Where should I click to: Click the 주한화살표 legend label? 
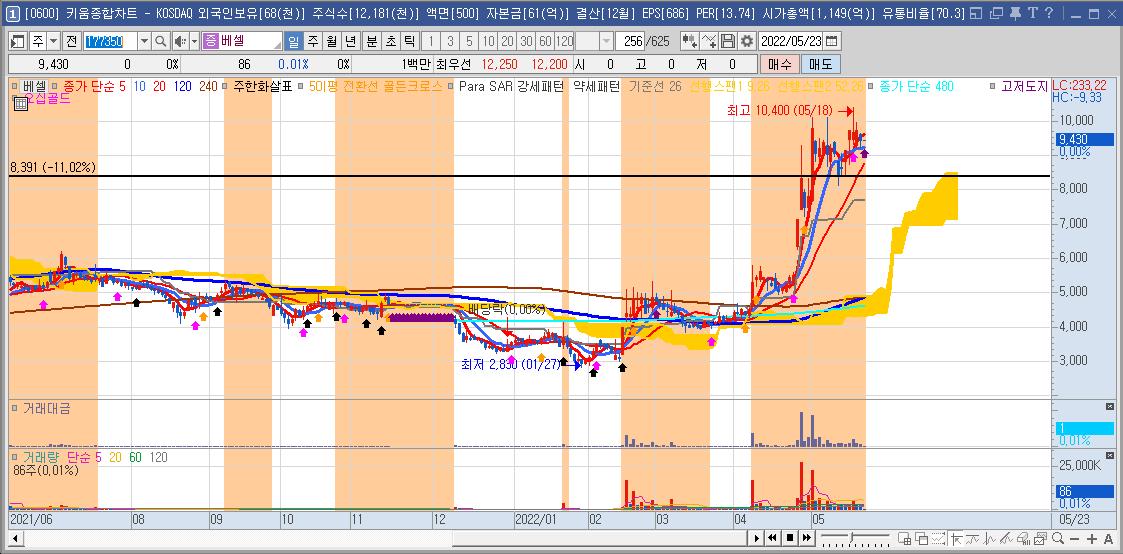264,87
